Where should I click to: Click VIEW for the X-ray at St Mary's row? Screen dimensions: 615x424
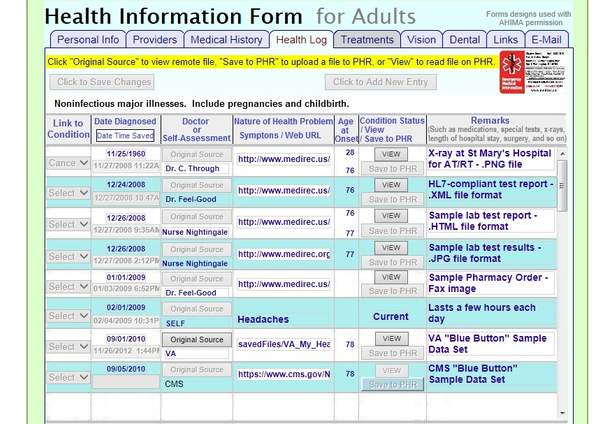(391, 154)
